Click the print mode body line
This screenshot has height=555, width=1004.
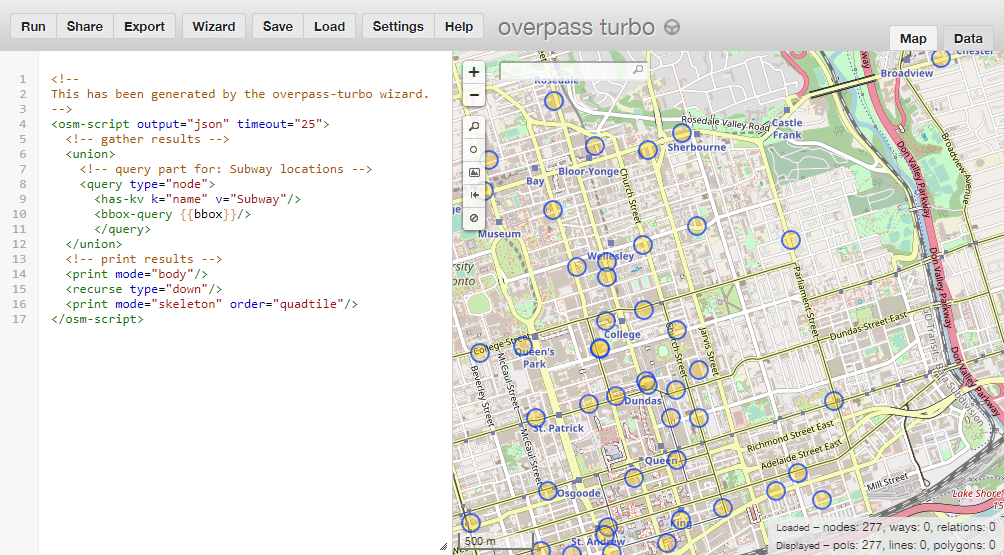point(136,274)
